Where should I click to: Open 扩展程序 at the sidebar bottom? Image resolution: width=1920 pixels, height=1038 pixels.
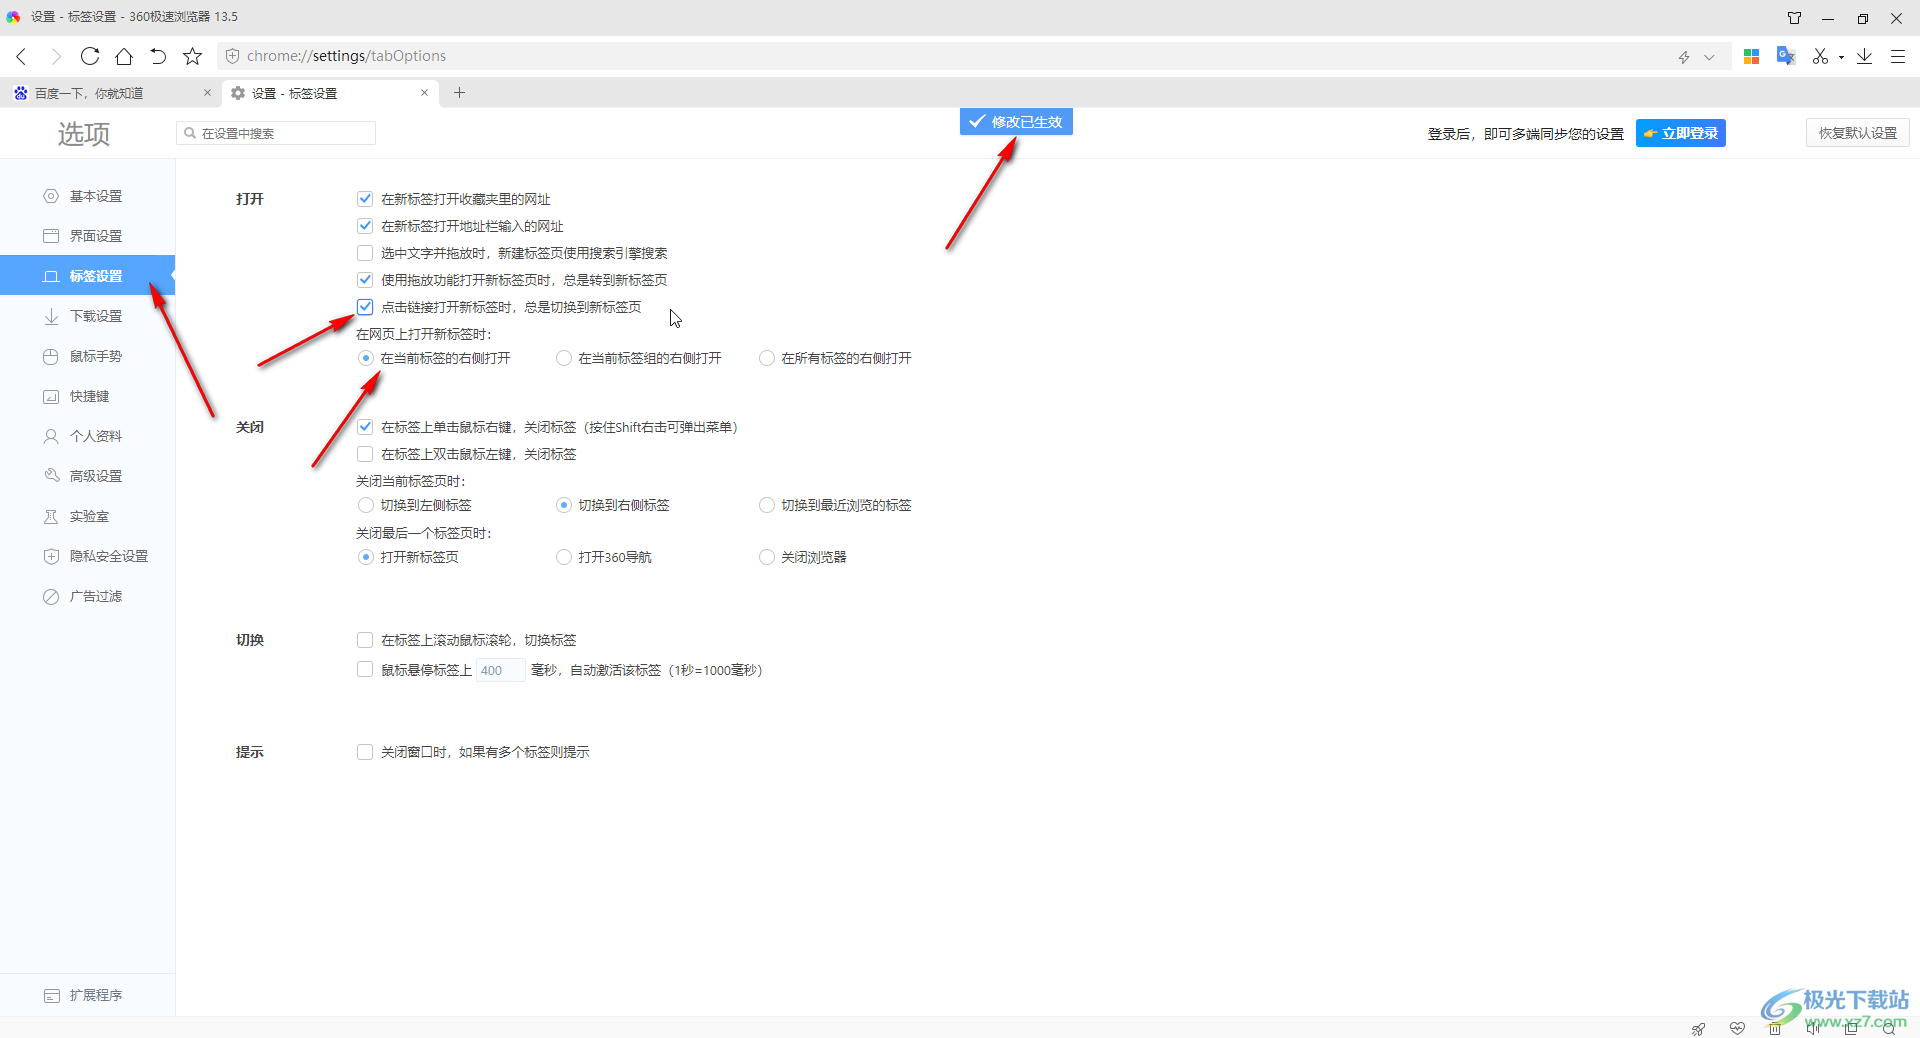tap(87, 995)
